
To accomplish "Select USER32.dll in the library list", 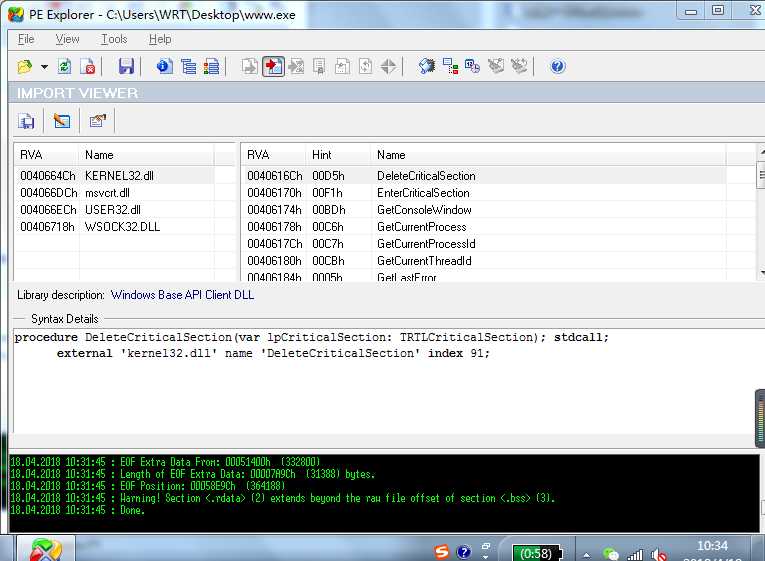I will (113, 210).
